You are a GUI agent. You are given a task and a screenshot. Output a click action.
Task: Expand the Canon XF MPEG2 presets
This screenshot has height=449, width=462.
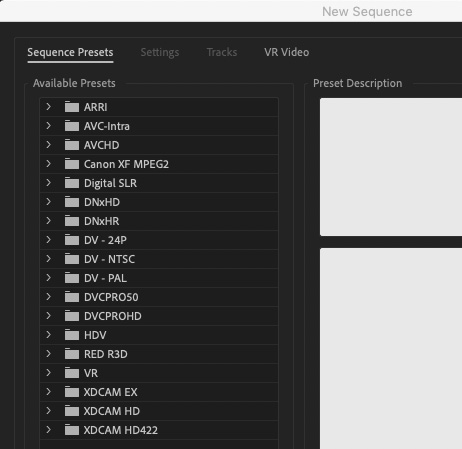pyautogui.click(x=49, y=164)
